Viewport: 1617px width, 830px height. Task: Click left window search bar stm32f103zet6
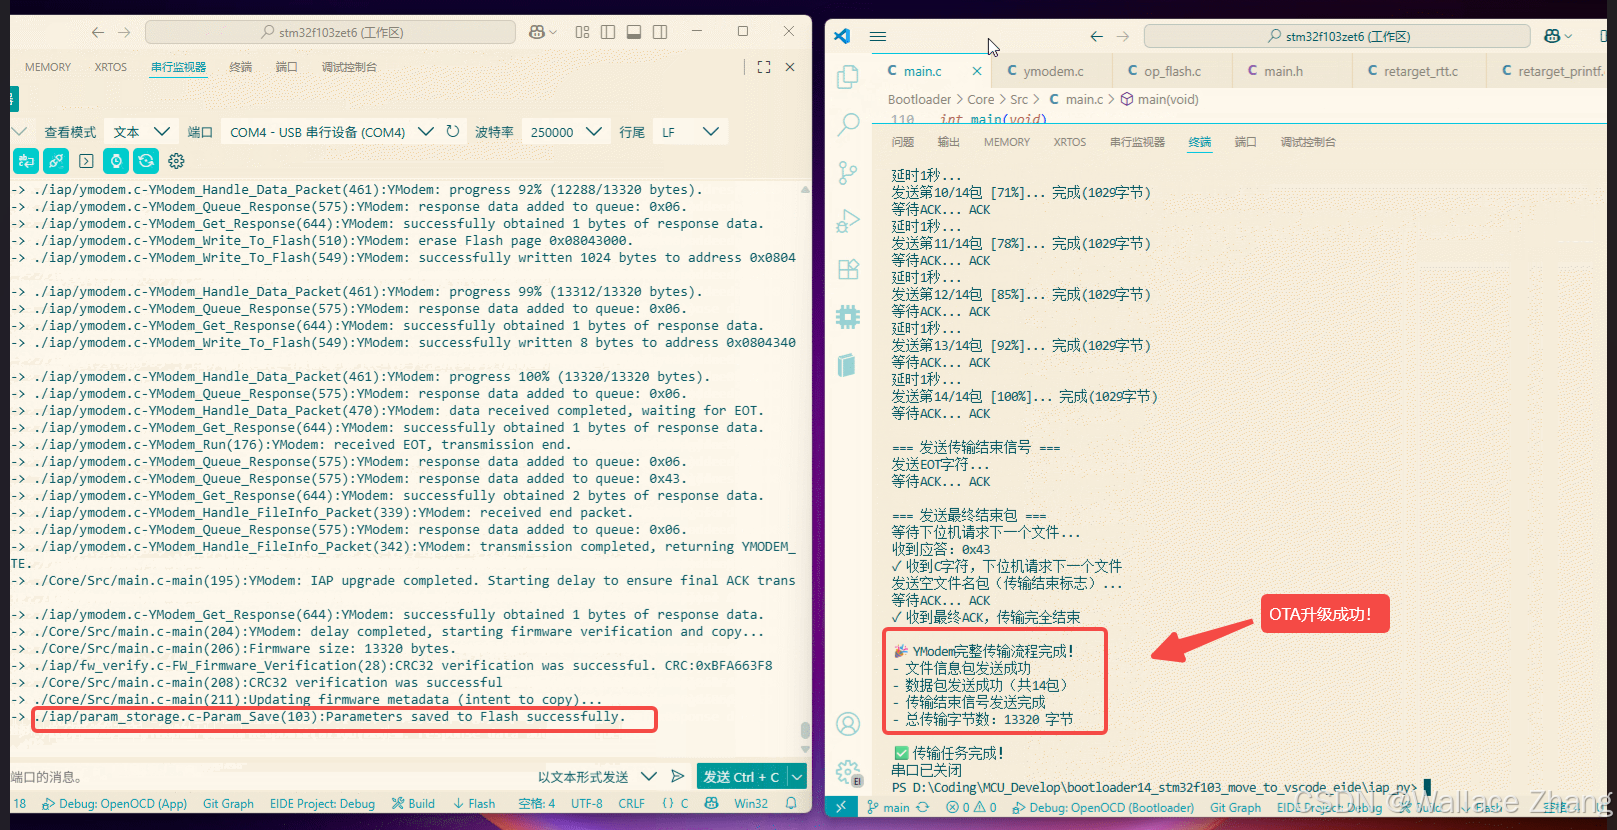pyautogui.click(x=331, y=32)
